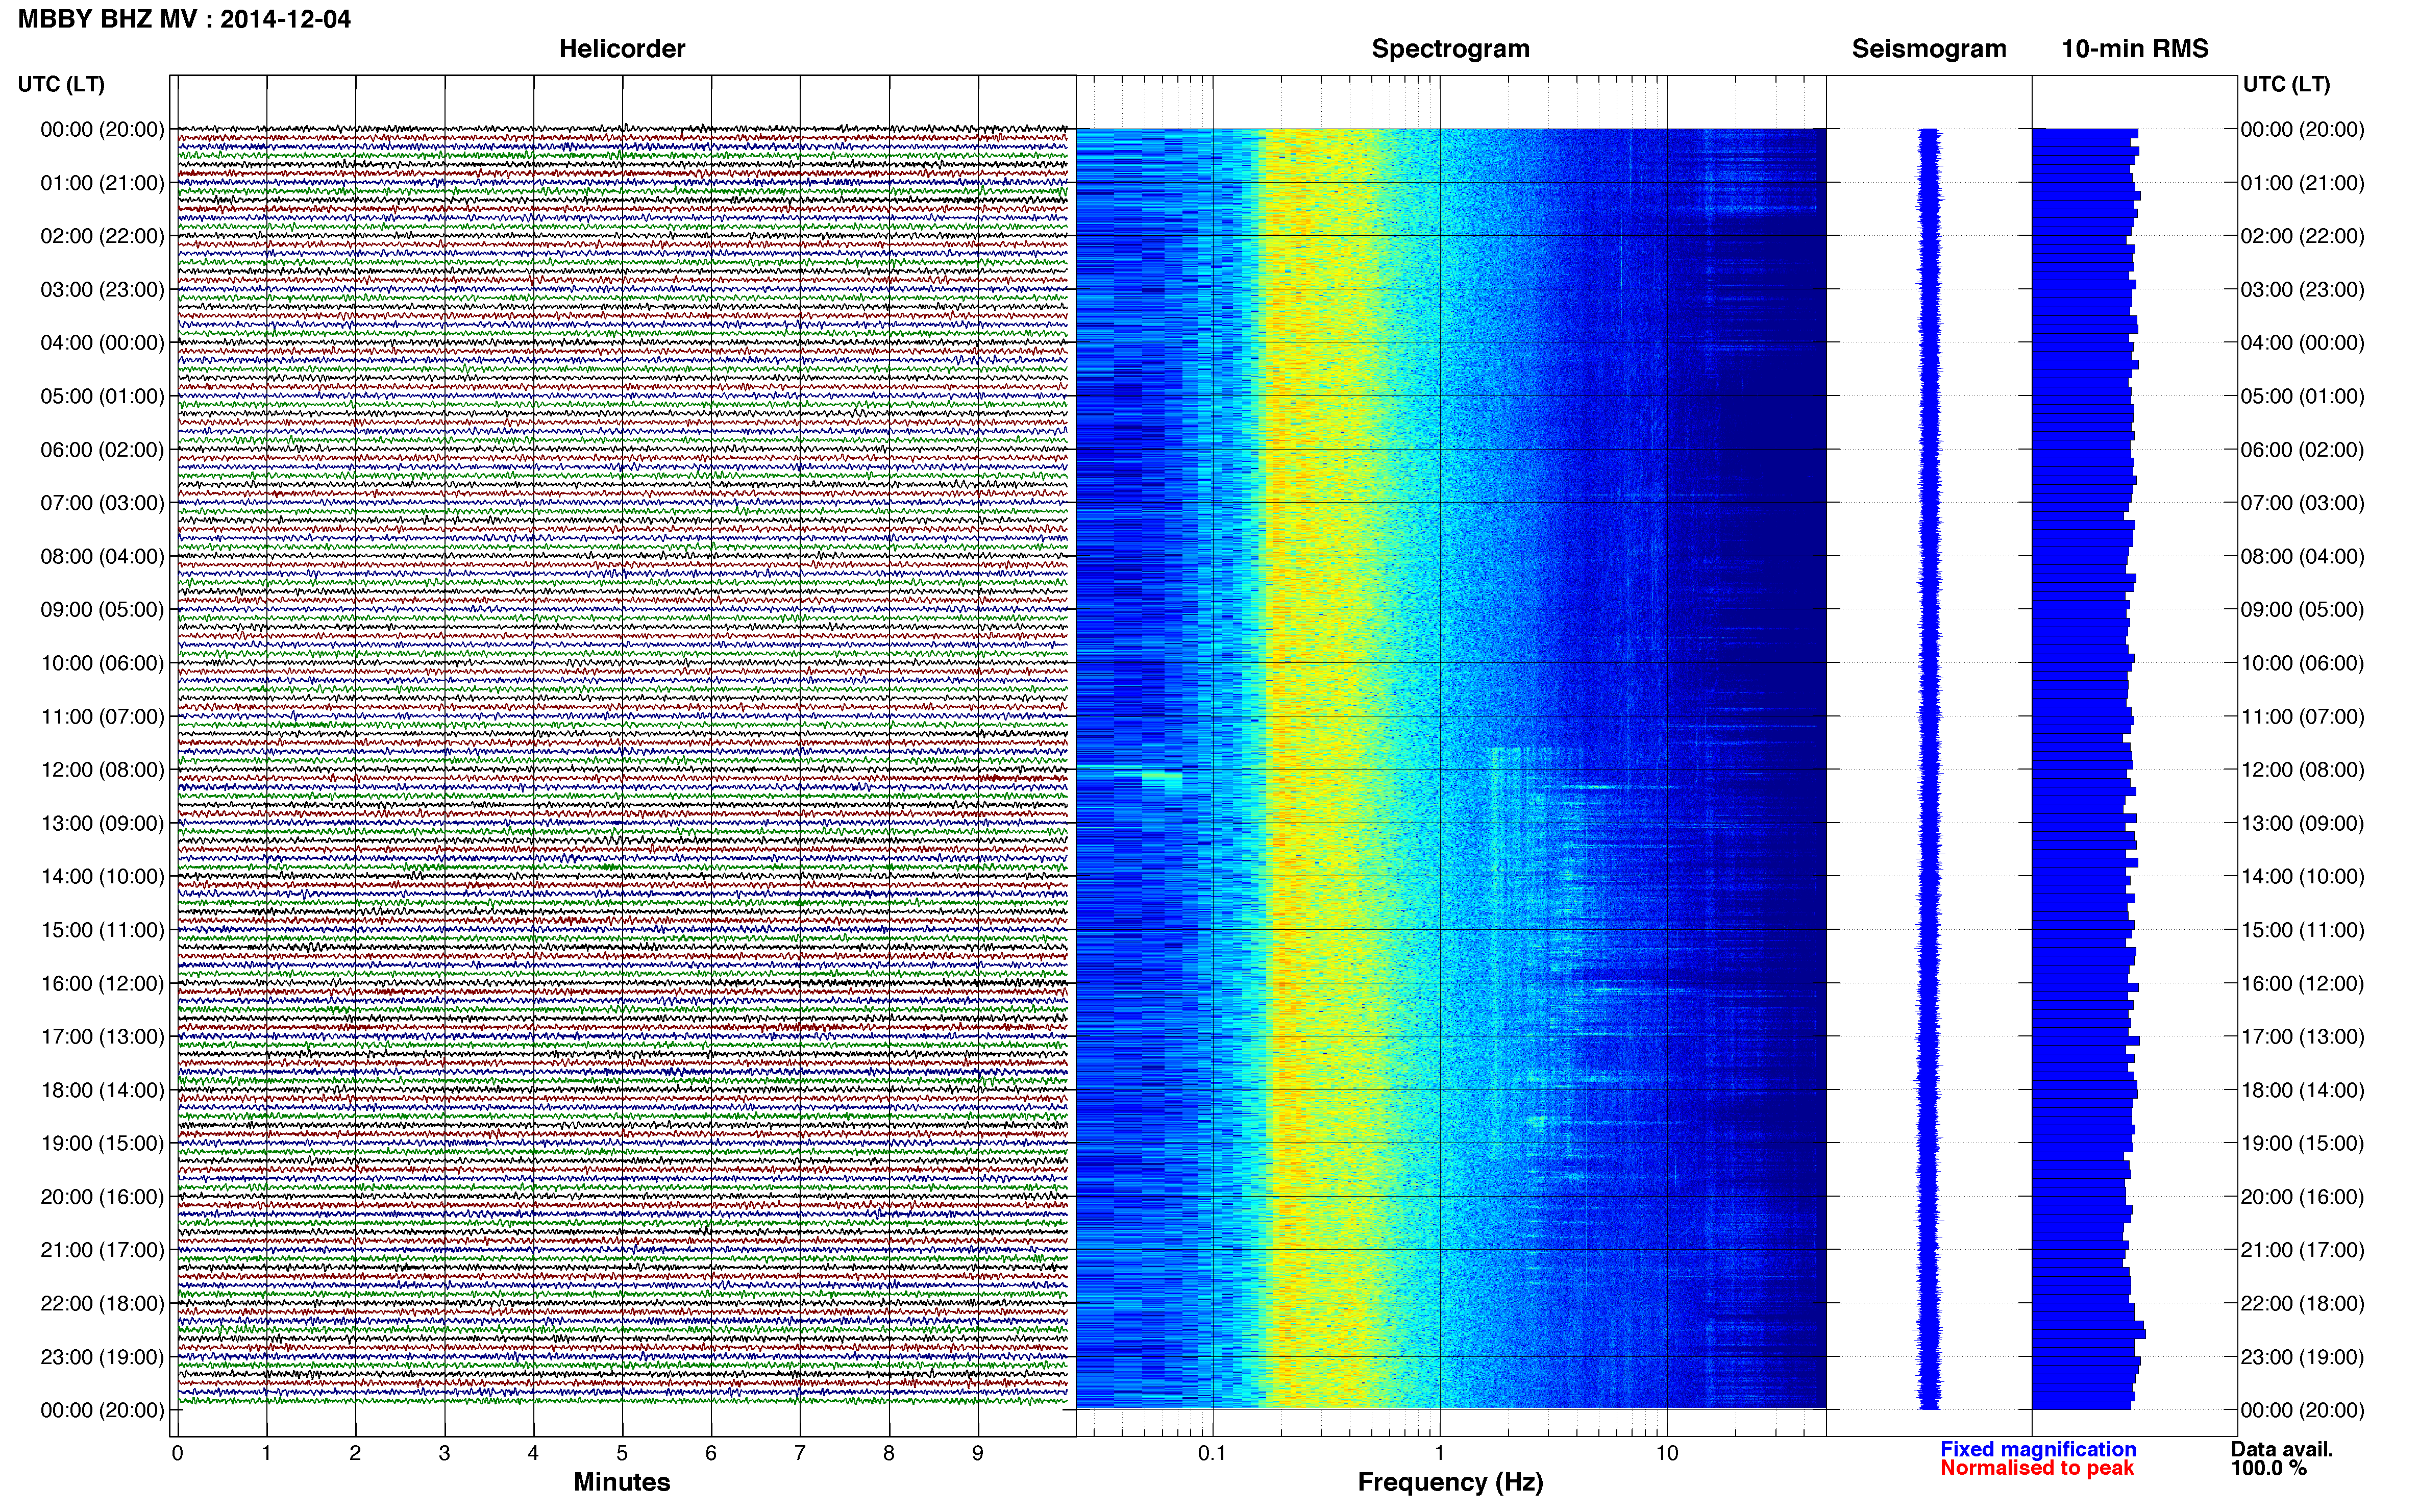
Task: Click the '100.0 %' data availability value
Action: click(x=2269, y=1468)
